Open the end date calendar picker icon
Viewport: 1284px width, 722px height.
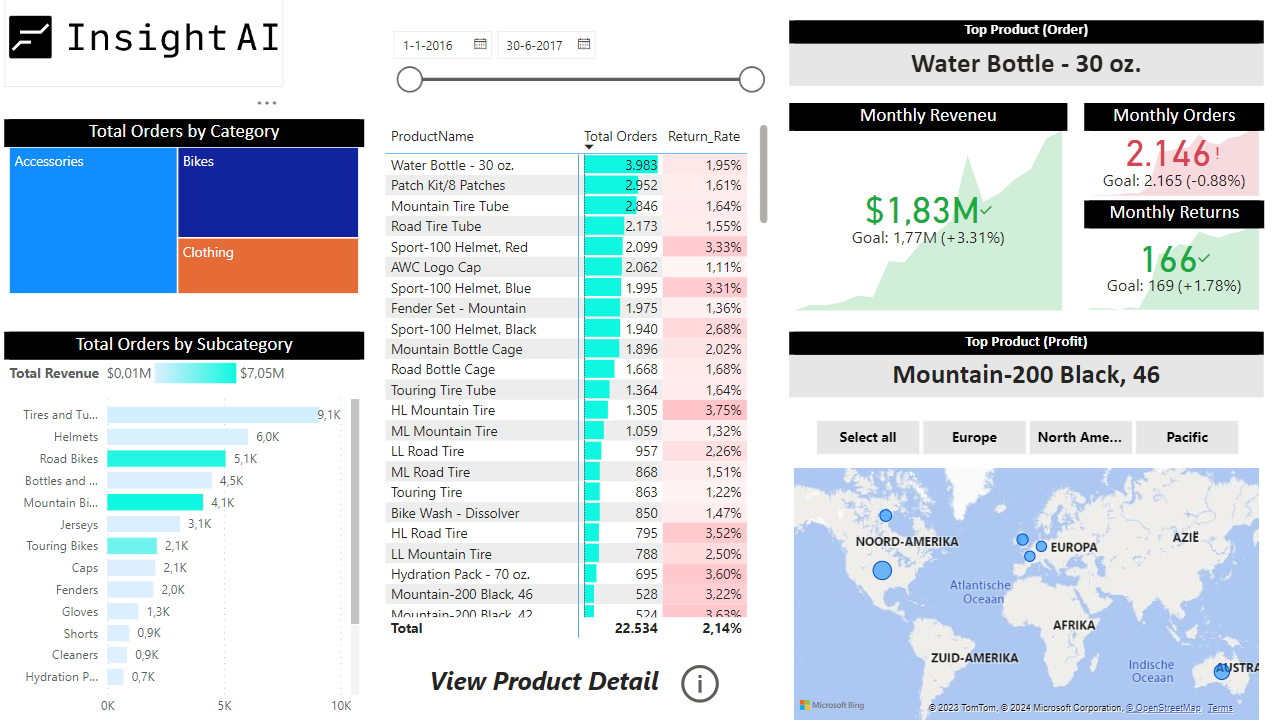click(584, 44)
